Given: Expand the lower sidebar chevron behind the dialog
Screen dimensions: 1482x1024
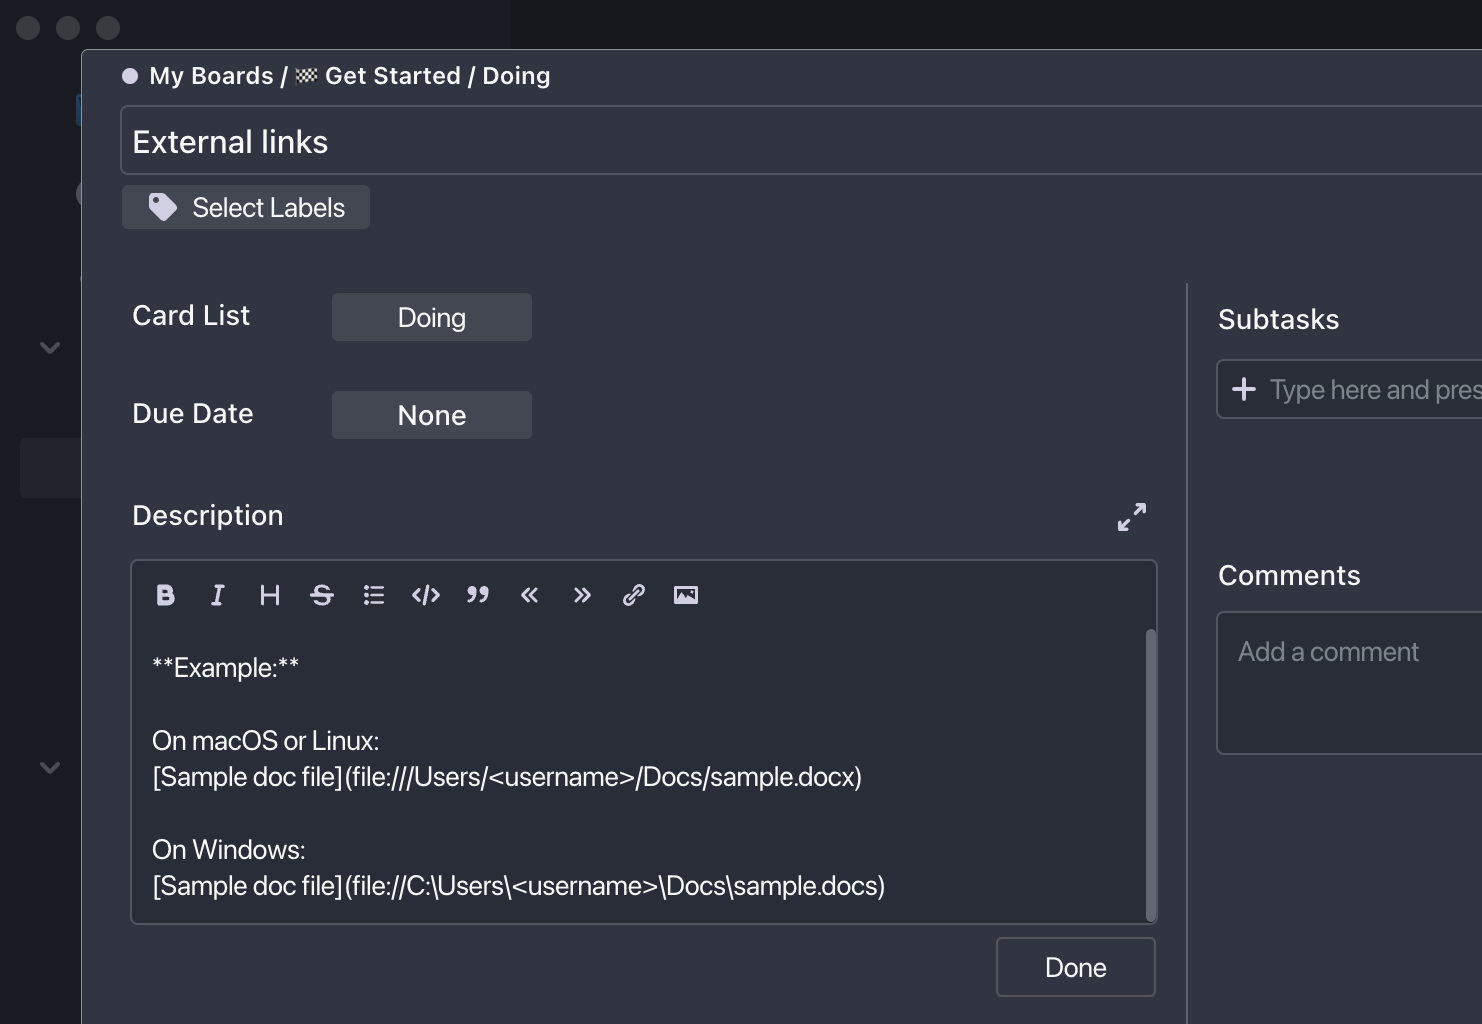Looking at the screenshot, I should [50, 768].
